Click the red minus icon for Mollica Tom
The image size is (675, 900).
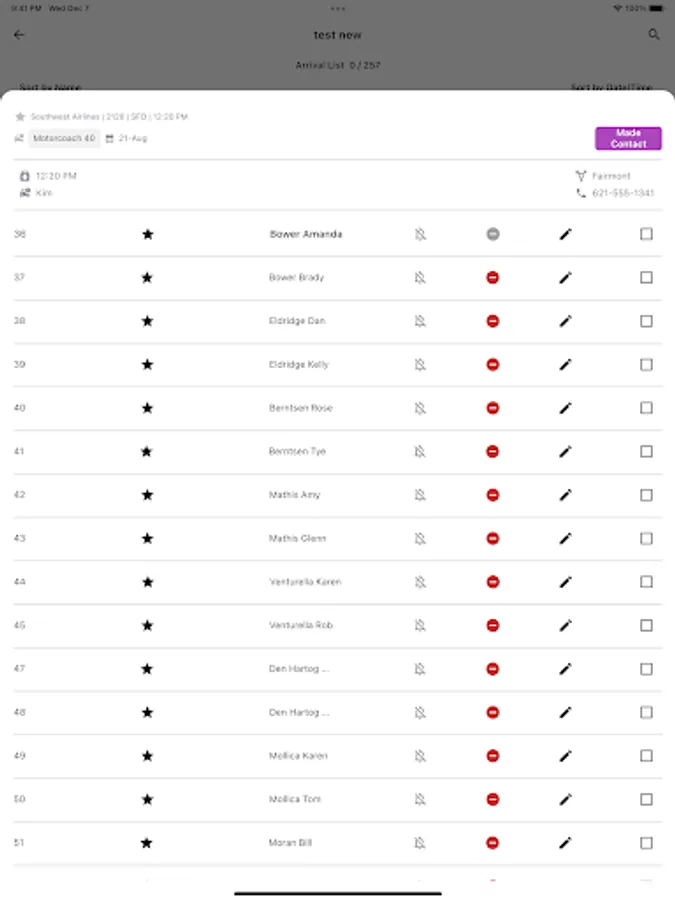click(x=492, y=800)
